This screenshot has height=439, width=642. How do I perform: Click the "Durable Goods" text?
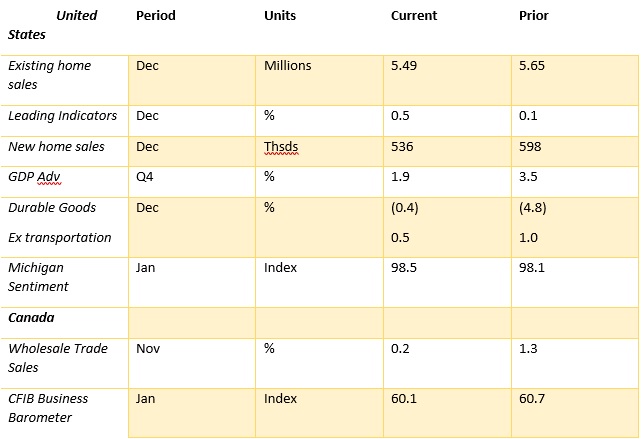[52, 208]
